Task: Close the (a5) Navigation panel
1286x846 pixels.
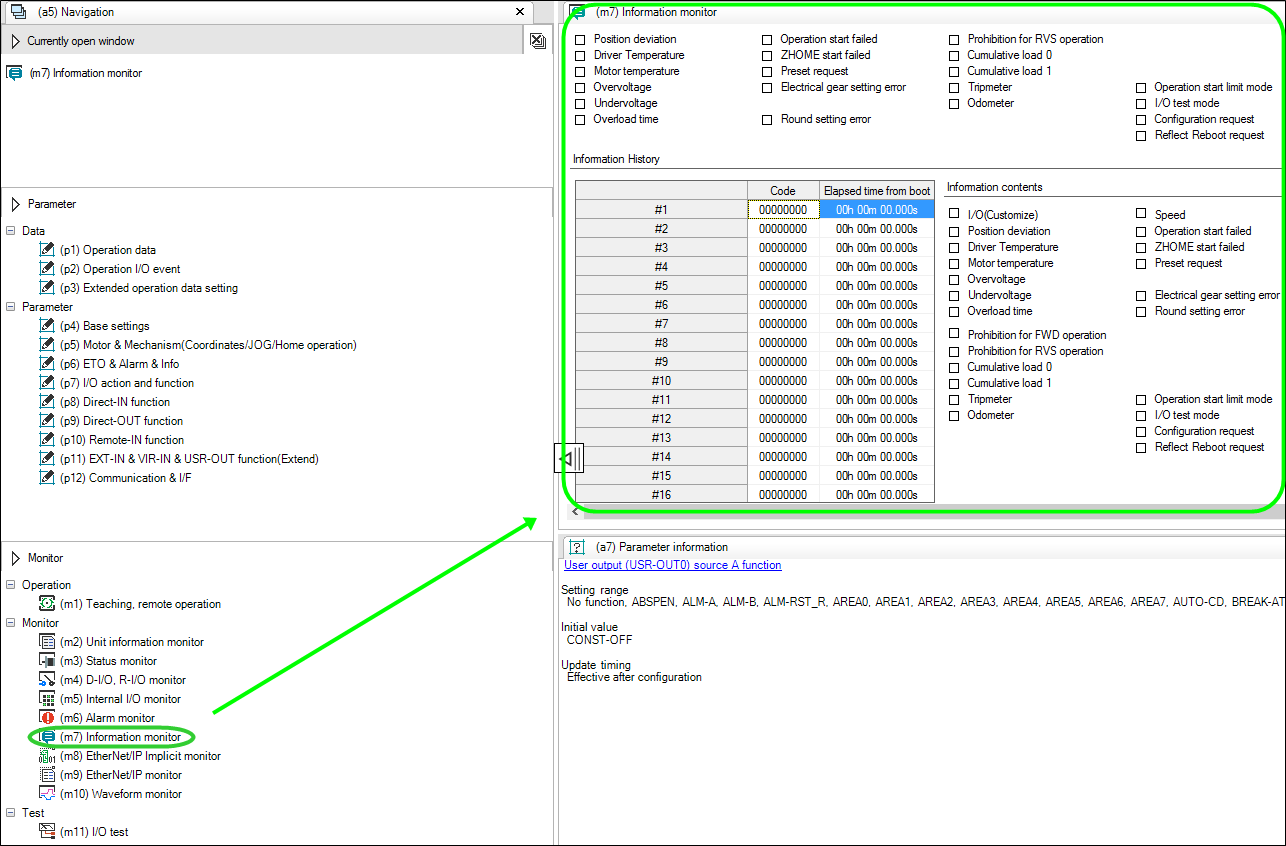Action: click(519, 12)
